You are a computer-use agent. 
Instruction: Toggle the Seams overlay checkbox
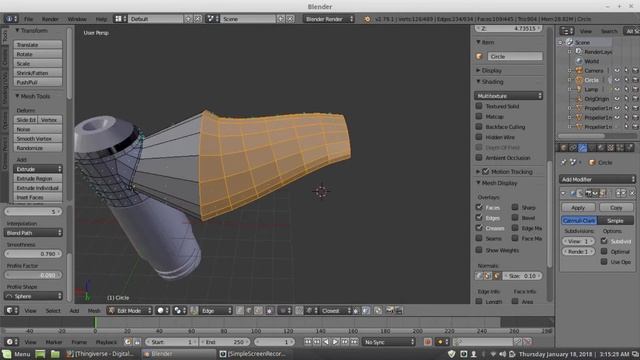479,238
